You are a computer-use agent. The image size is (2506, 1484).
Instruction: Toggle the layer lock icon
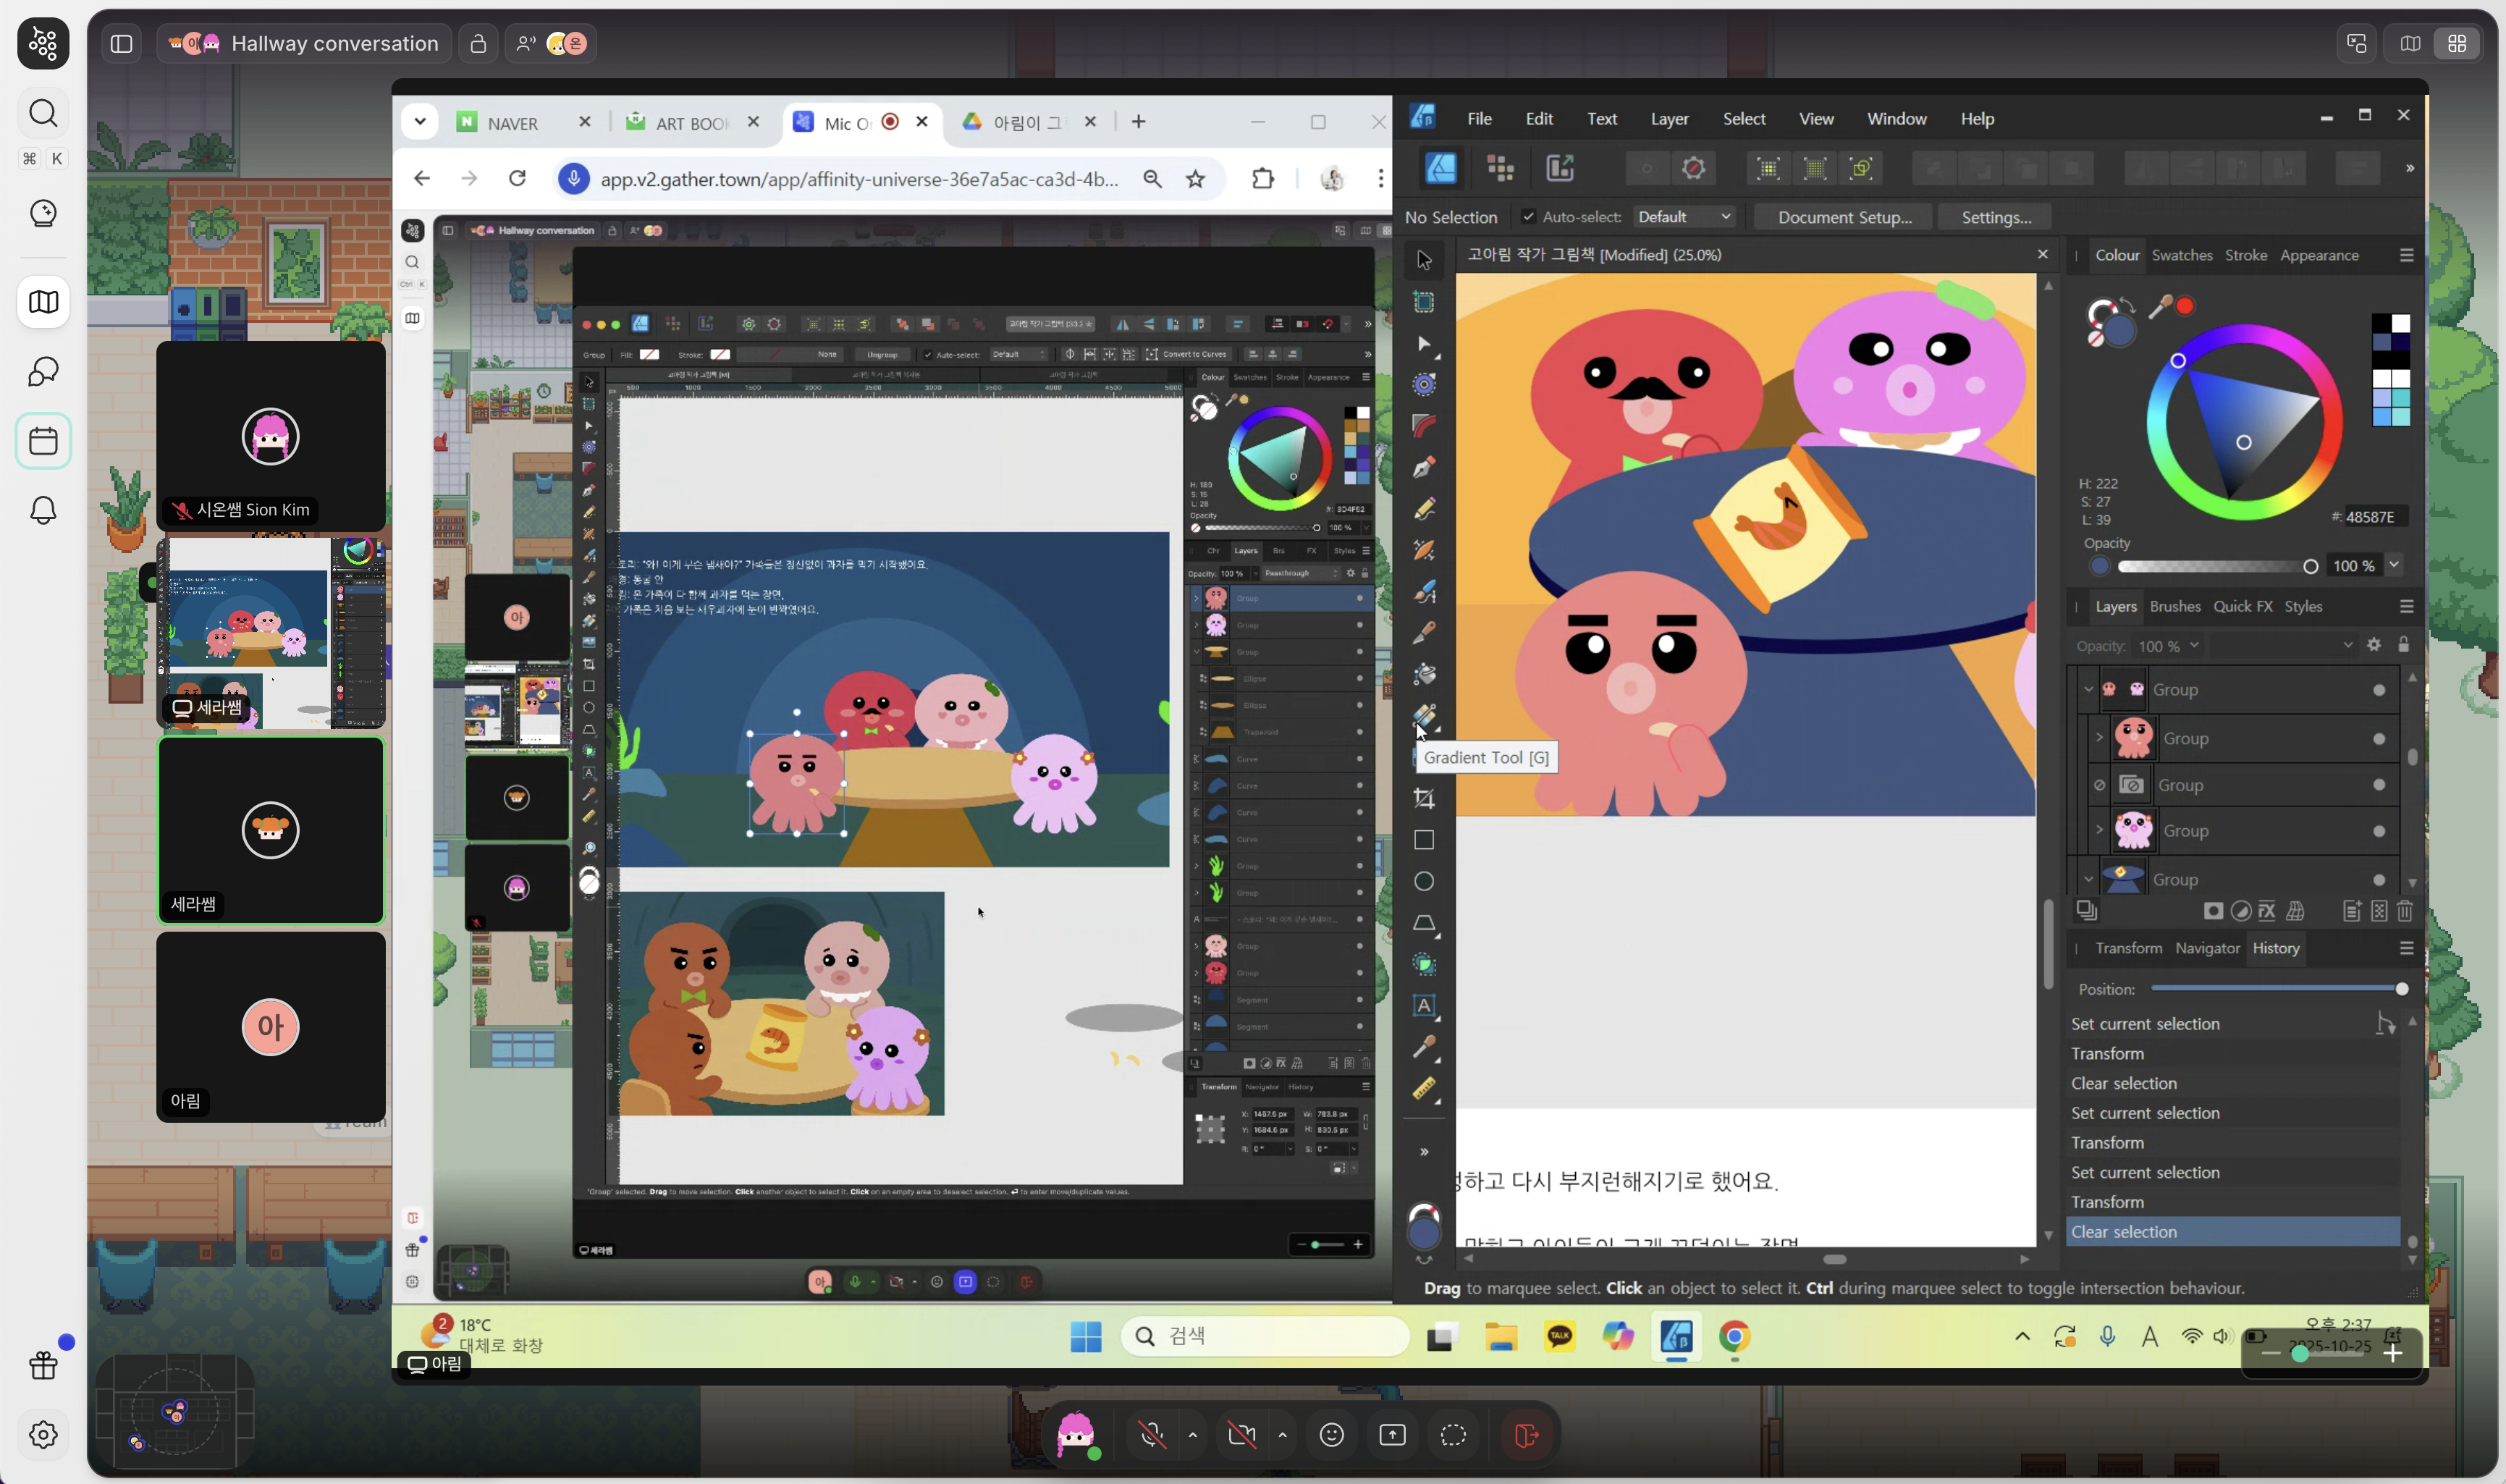2404,645
